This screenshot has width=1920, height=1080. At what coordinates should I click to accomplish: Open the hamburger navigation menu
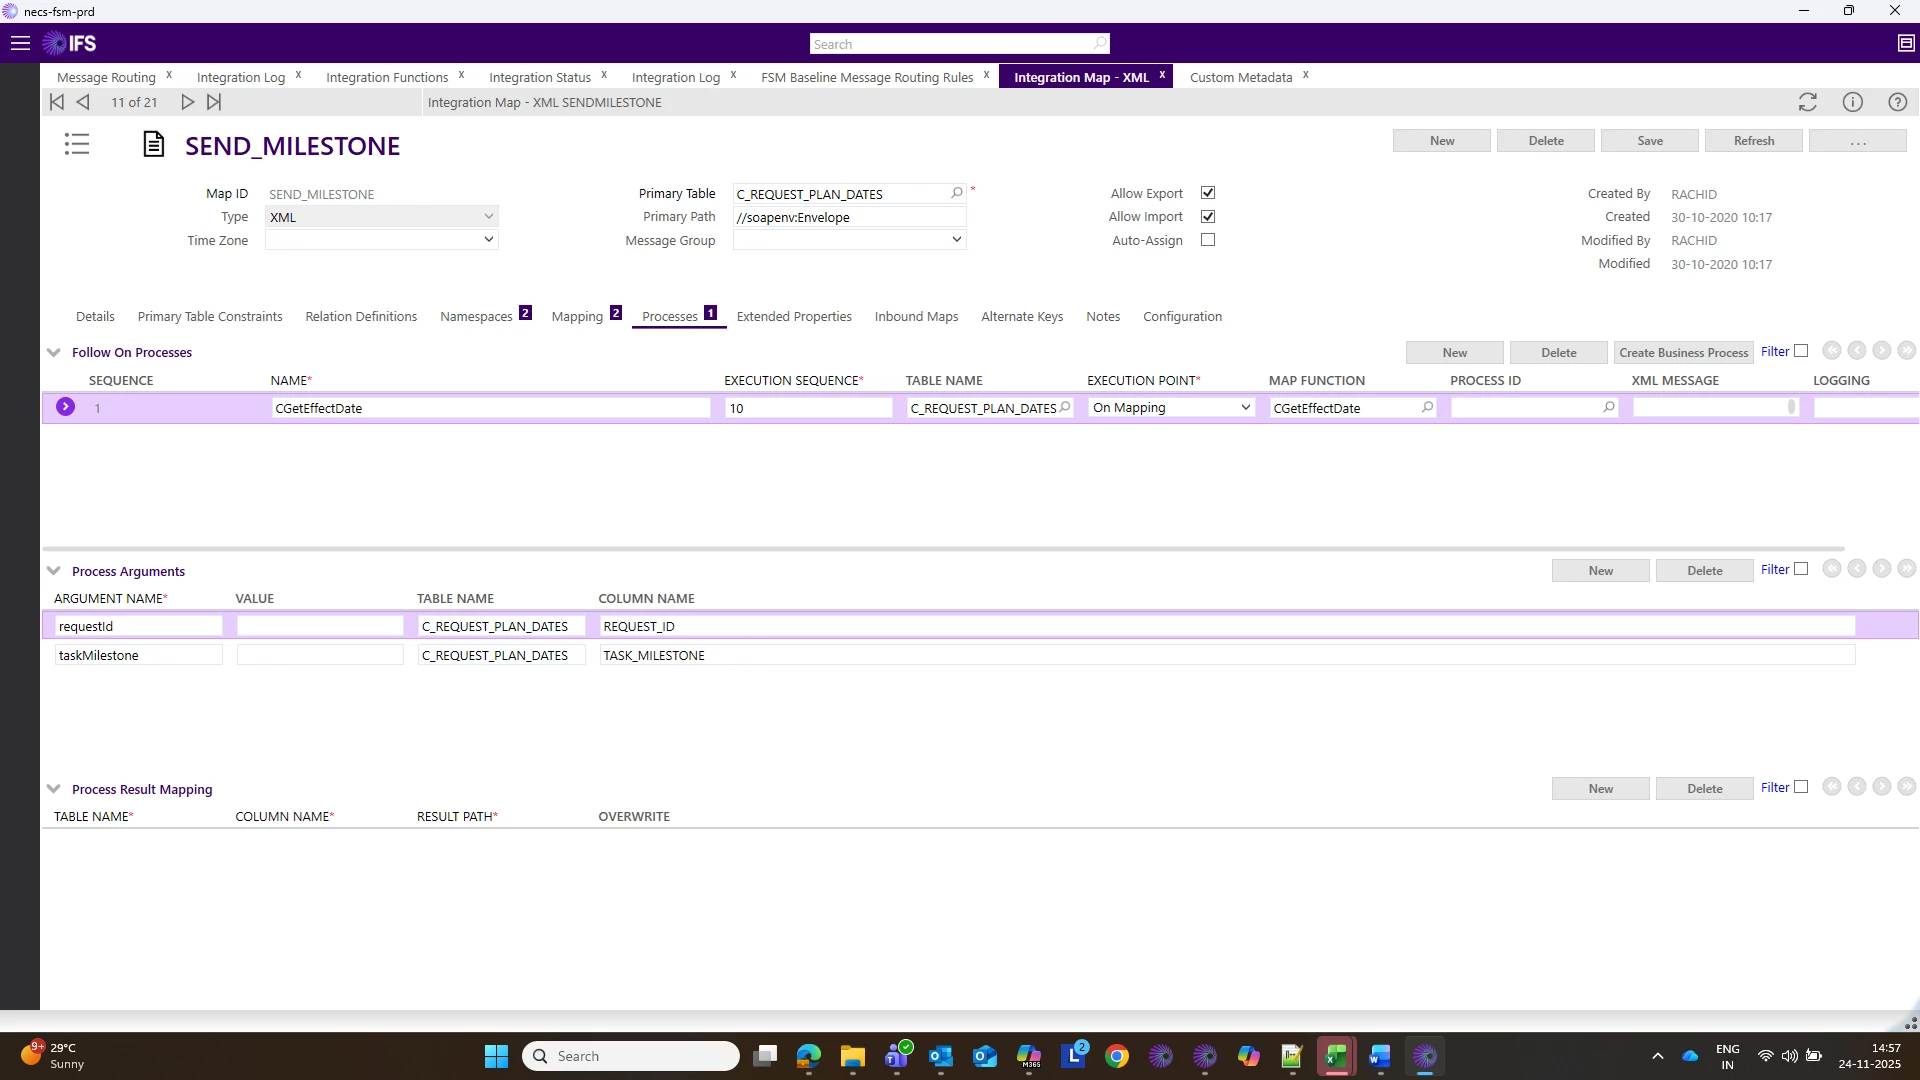coord(20,43)
